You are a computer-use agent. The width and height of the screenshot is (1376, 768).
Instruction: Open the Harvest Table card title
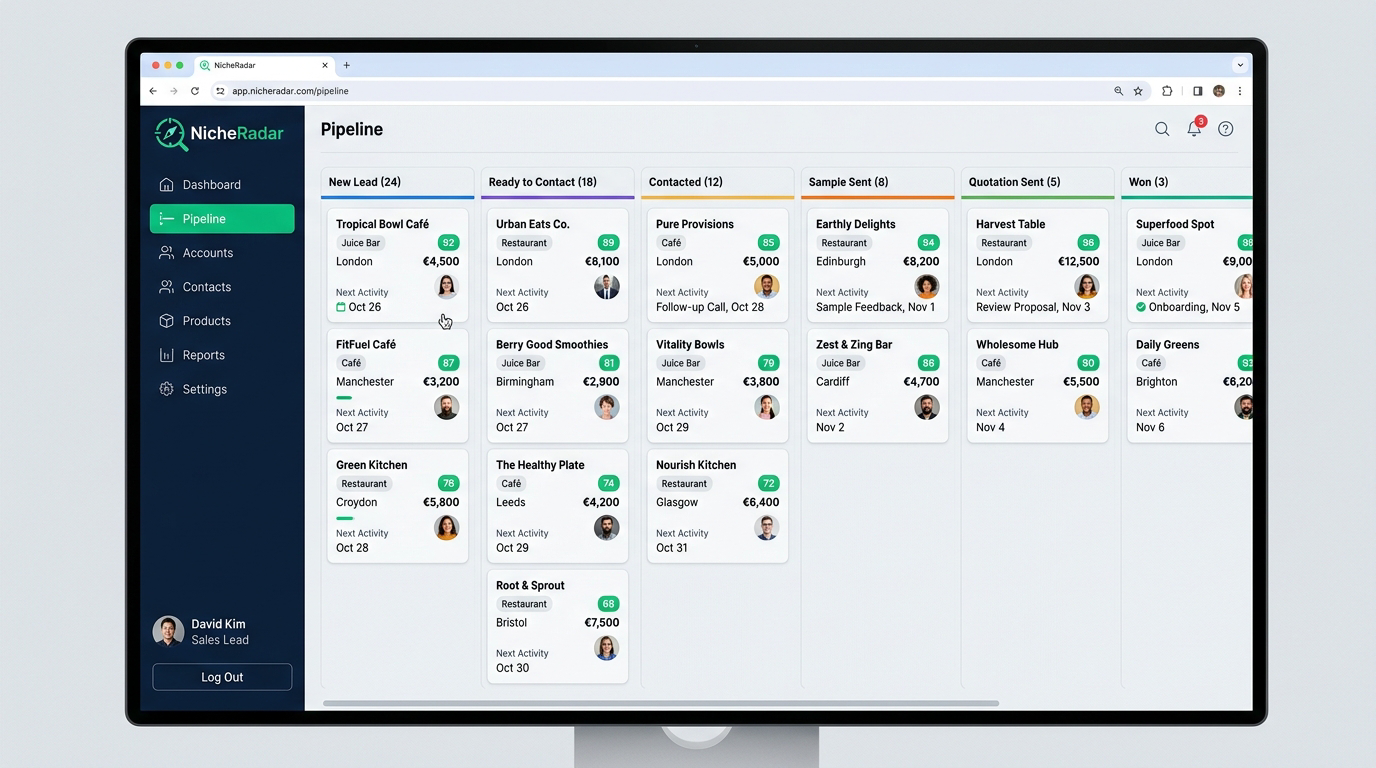(x=1011, y=224)
